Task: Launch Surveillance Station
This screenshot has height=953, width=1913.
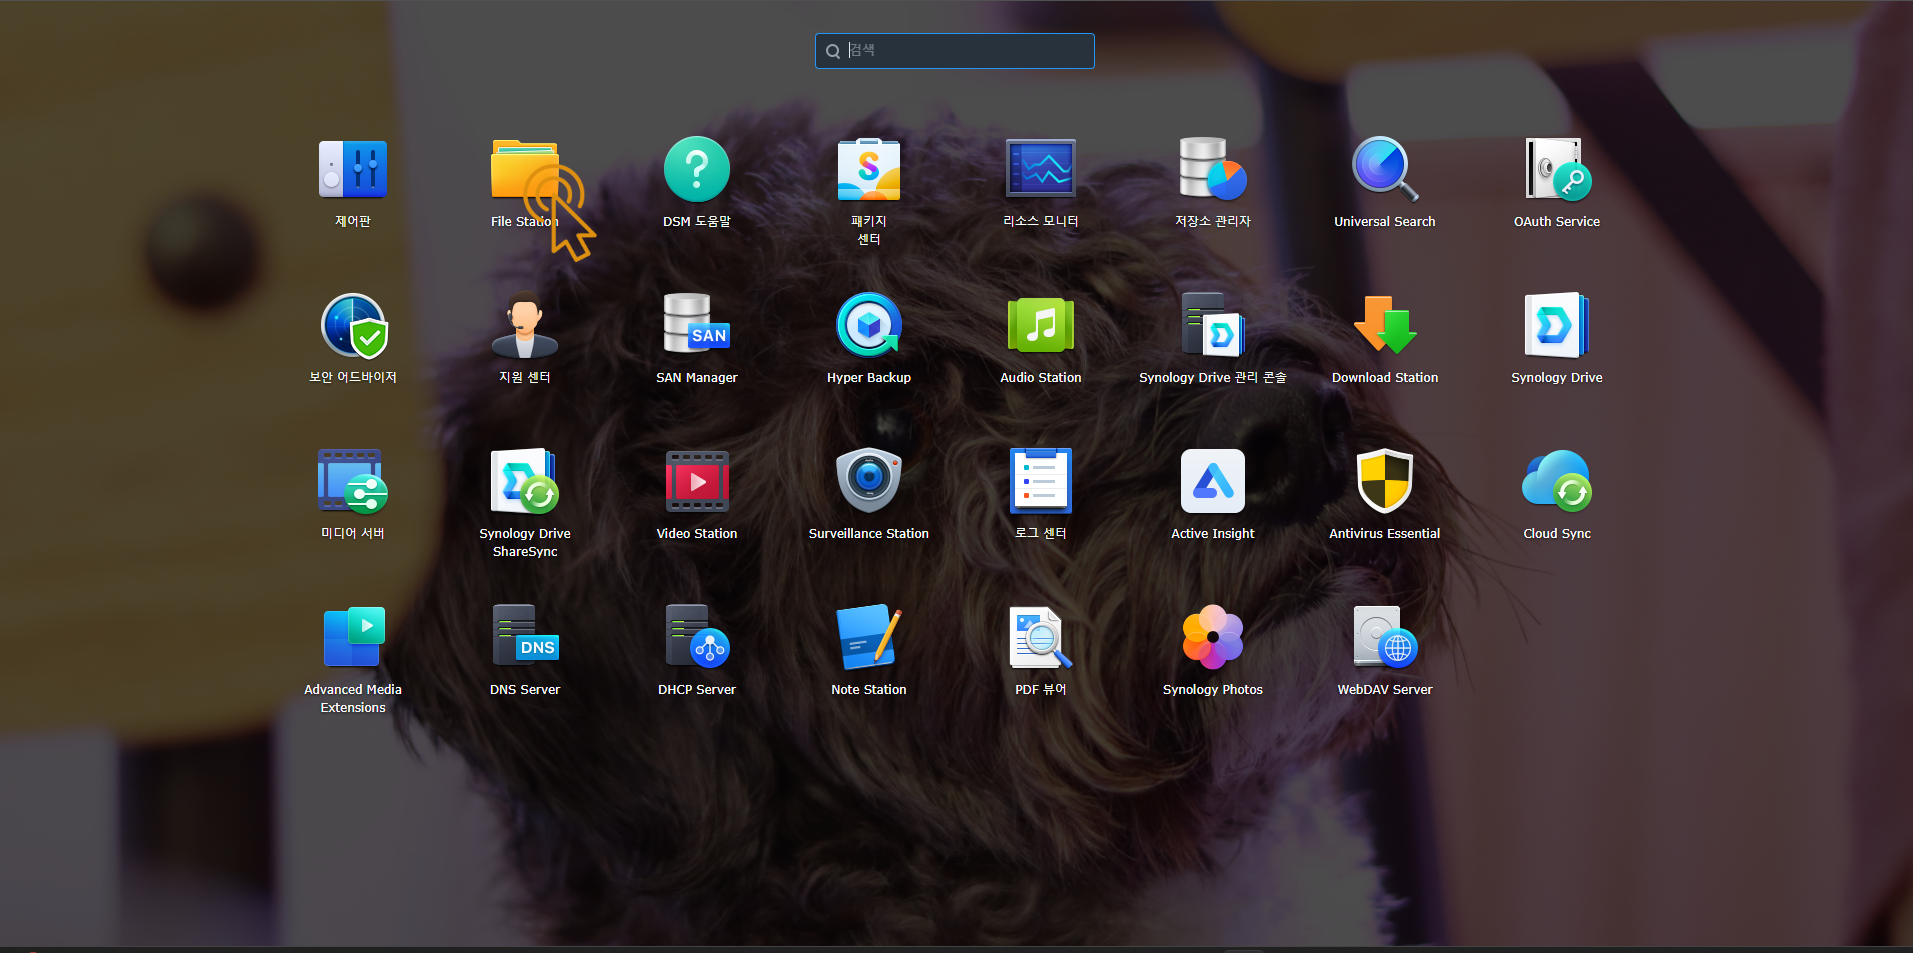Action: (x=869, y=481)
